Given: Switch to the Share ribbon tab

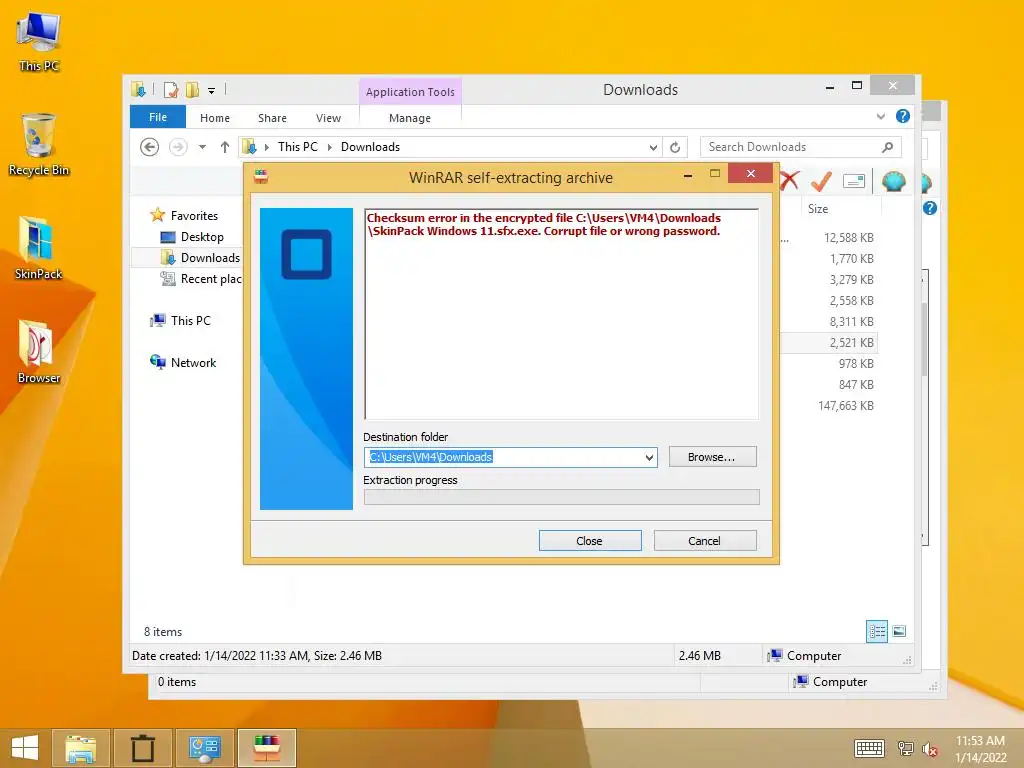Looking at the screenshot, I should (272, 118).
